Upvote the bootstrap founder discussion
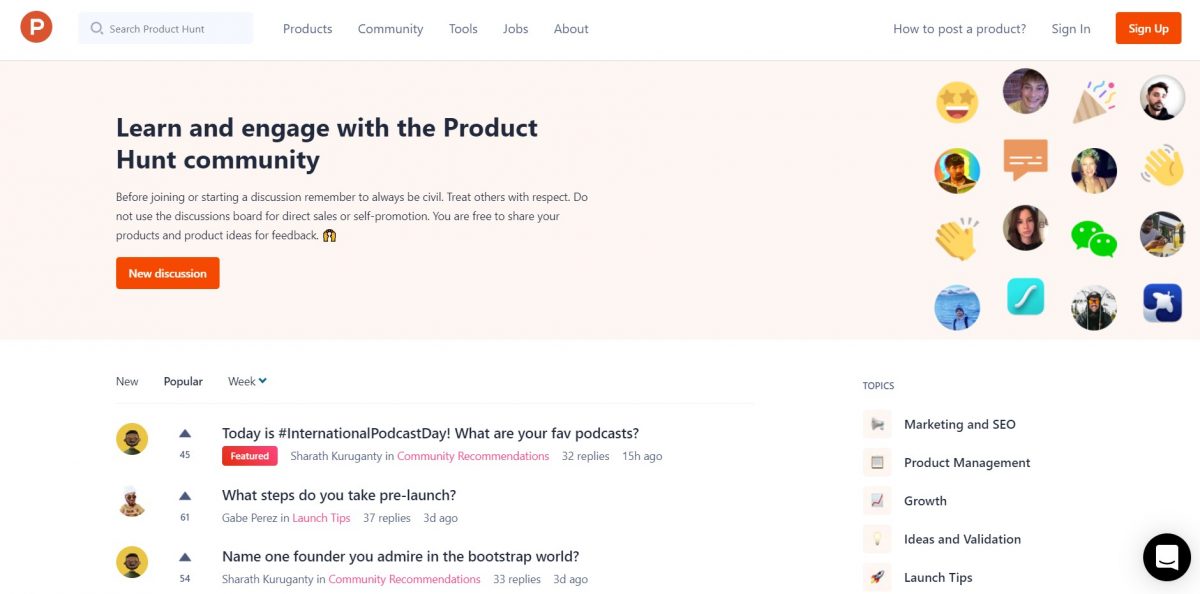 [x=185, y=557]
